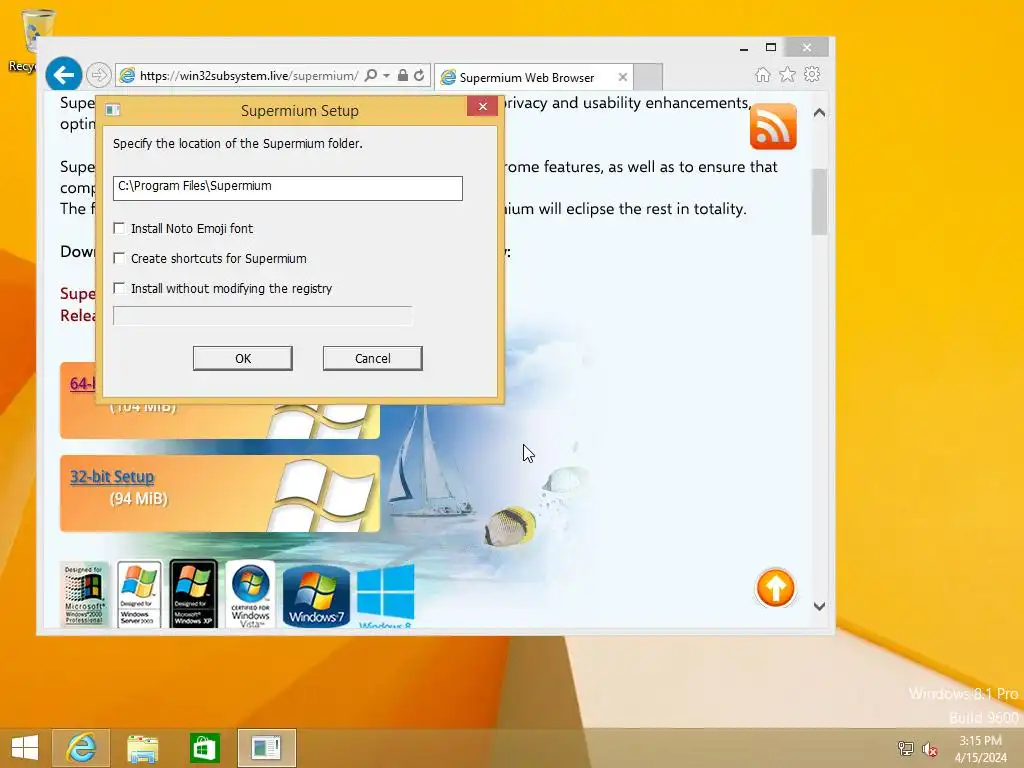Click Internet Explorer on the taskbar
Screen dimensions: 1024x768
click(81, 748)
